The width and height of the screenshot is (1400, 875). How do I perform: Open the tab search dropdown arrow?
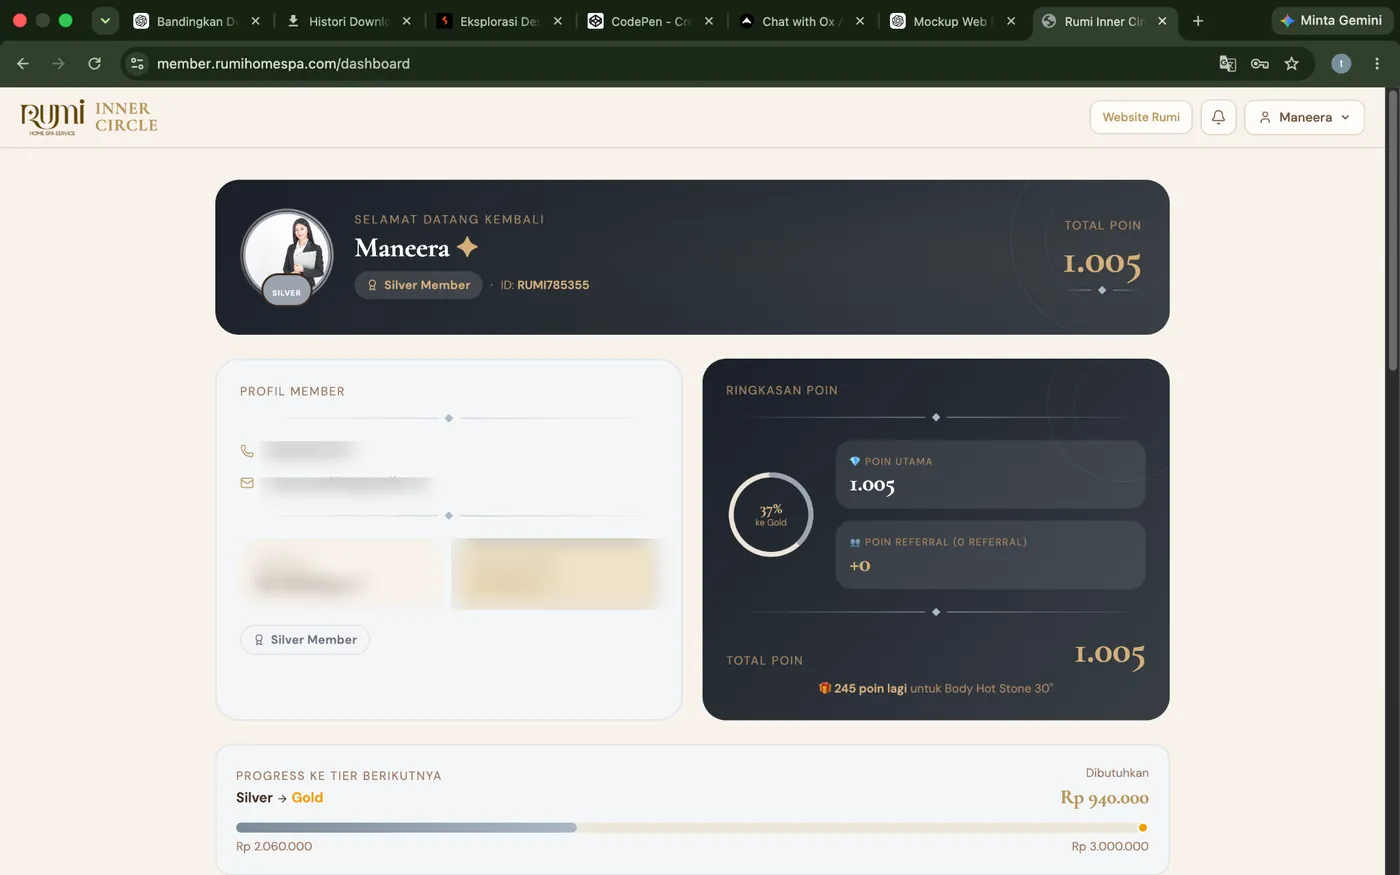105,20
